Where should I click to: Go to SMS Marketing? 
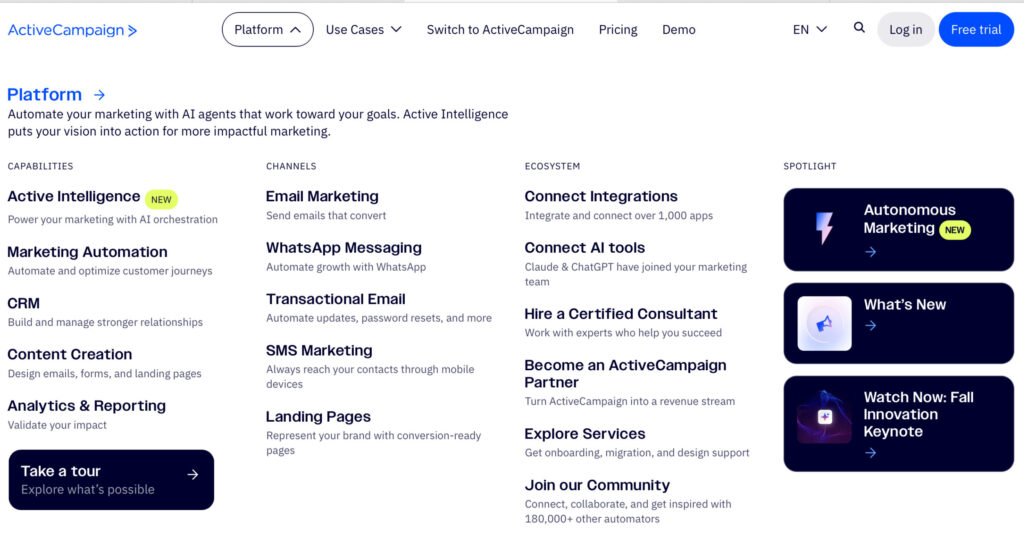click(x=319, y=350)
